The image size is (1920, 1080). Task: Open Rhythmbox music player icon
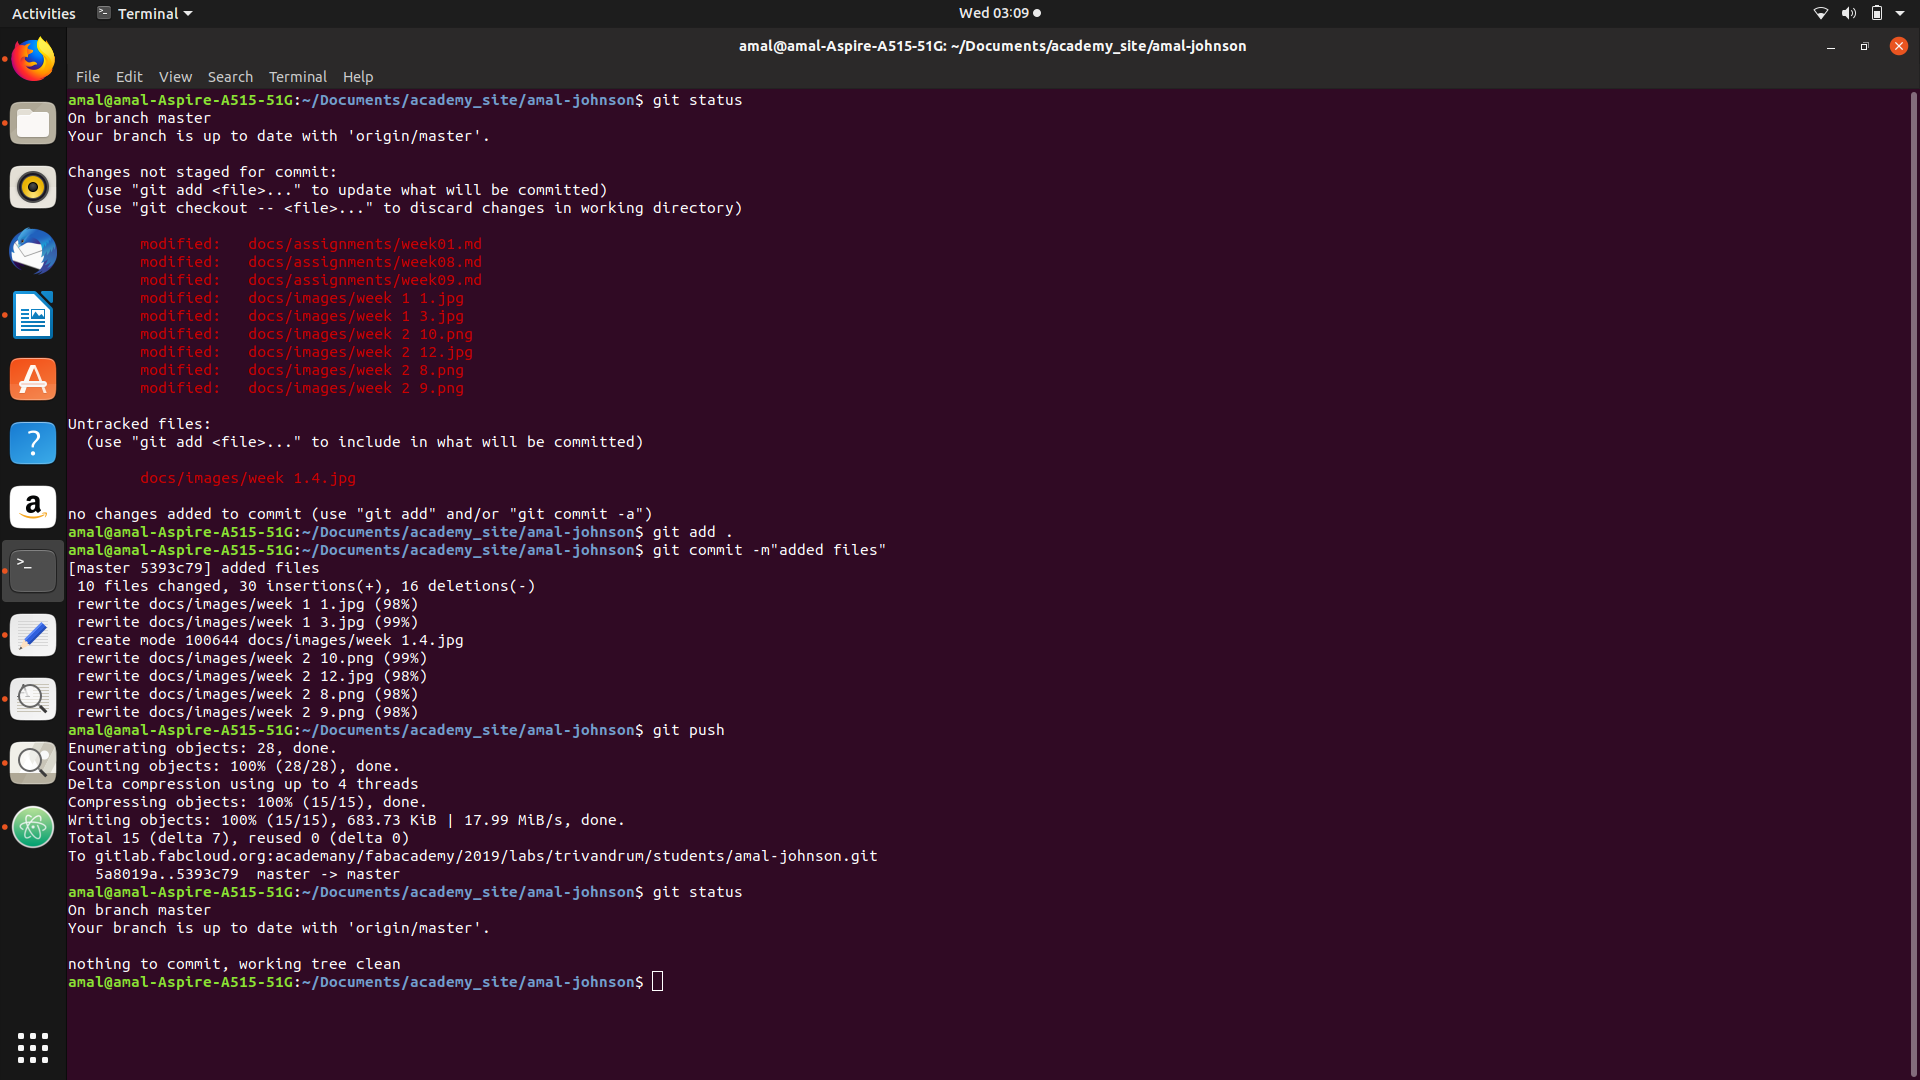pyautogui.click(x=33, y=188)
